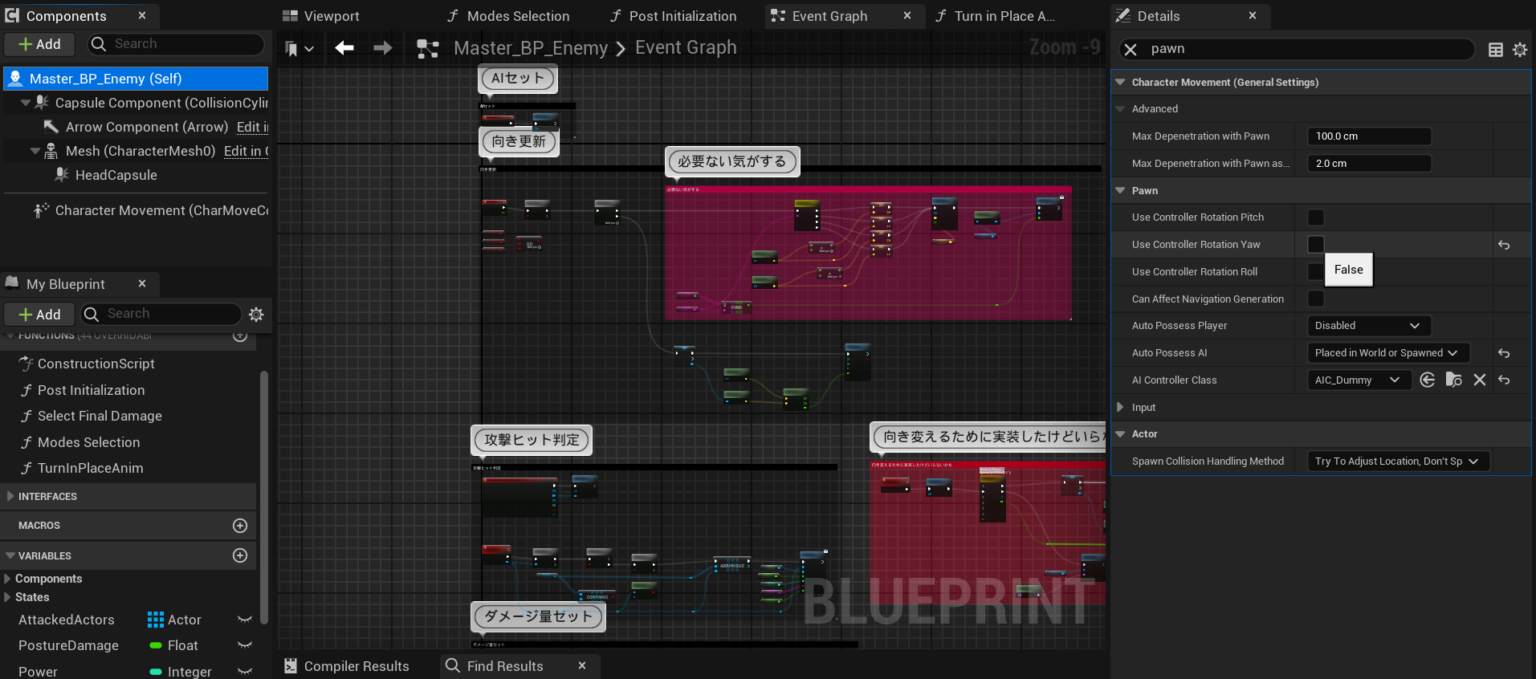Navigate to Master_BP_Enemy via the breadcrumb
This screenshot has width=1536, height=679.
531,47
